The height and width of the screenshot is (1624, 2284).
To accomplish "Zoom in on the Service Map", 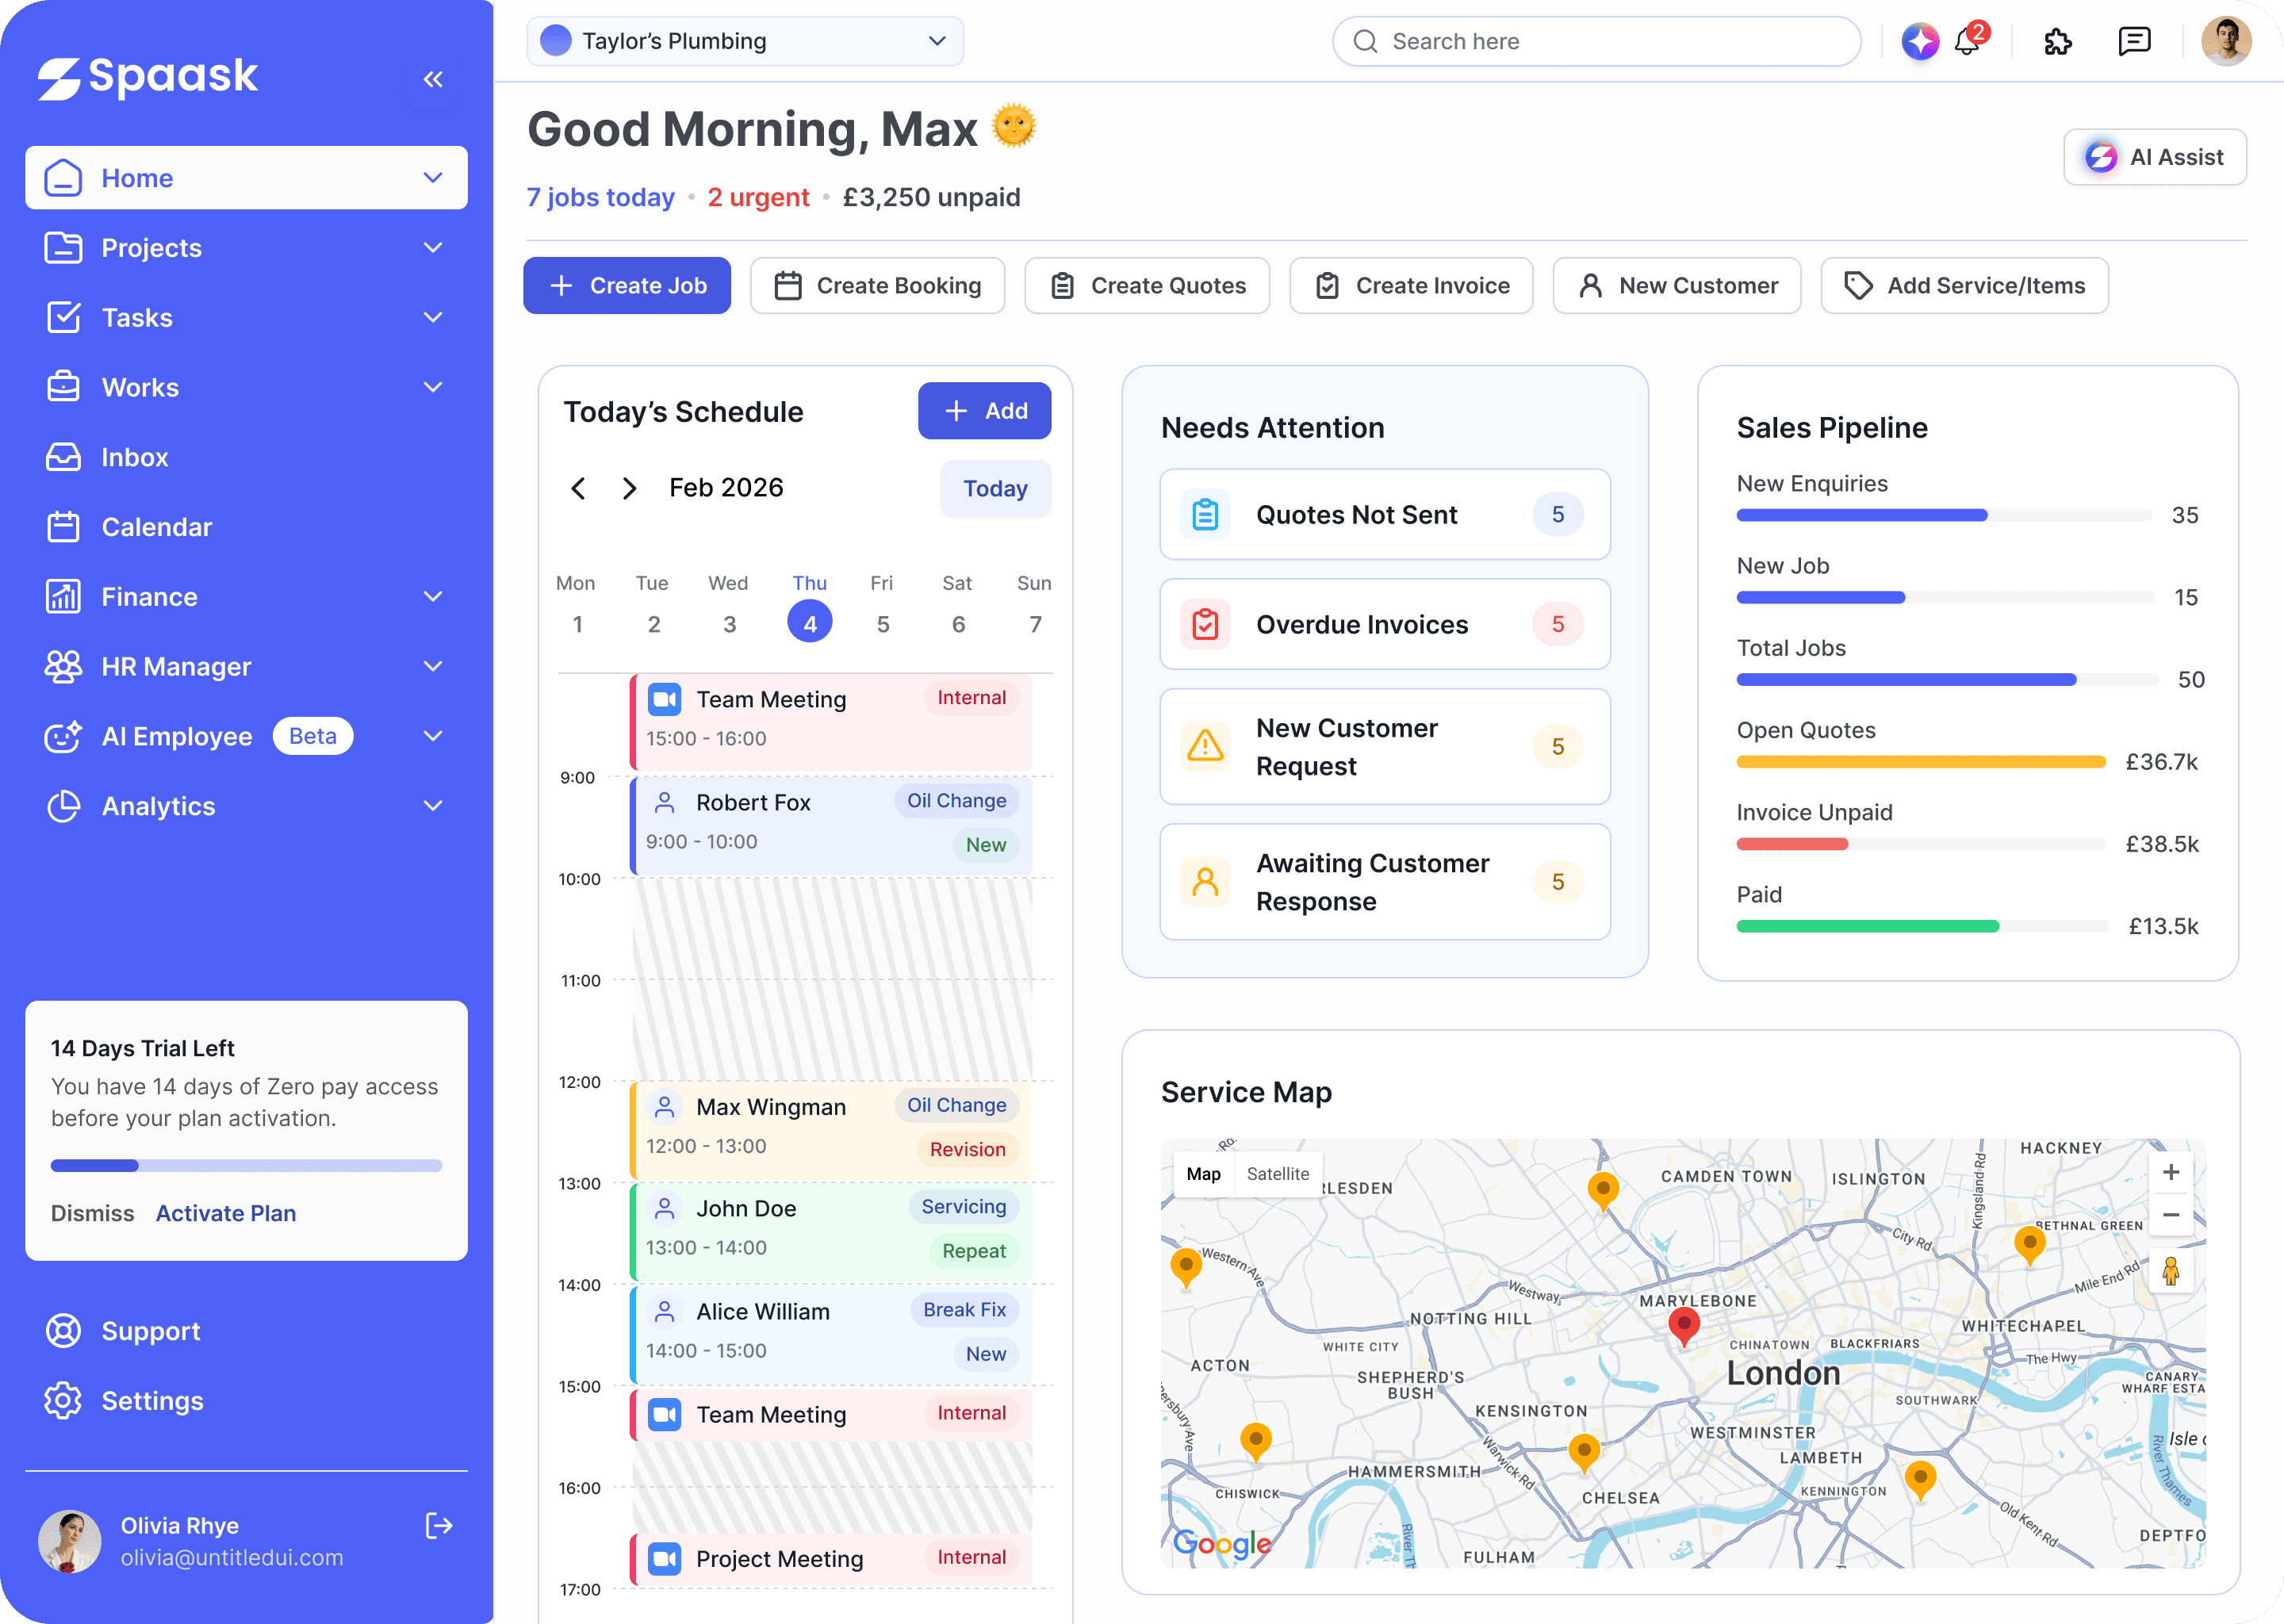I will coord(2171,1172).
